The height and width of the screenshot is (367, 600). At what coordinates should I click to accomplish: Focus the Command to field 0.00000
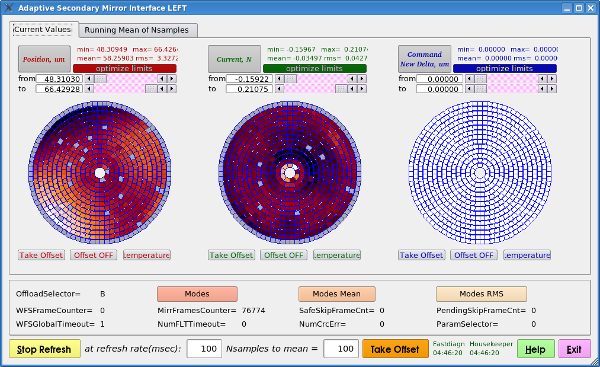click(x=439, y=89)
